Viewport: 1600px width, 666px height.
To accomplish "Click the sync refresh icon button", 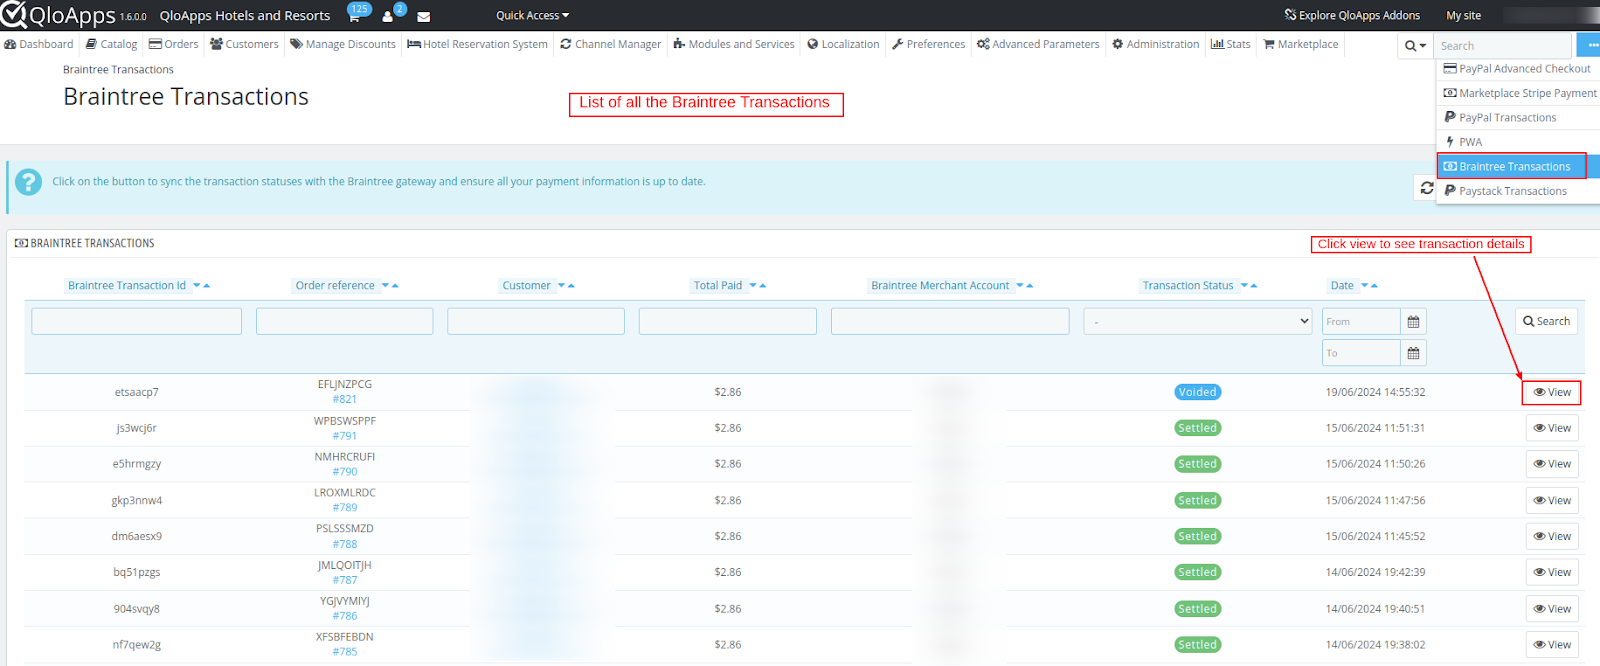I will [1426, 188].
